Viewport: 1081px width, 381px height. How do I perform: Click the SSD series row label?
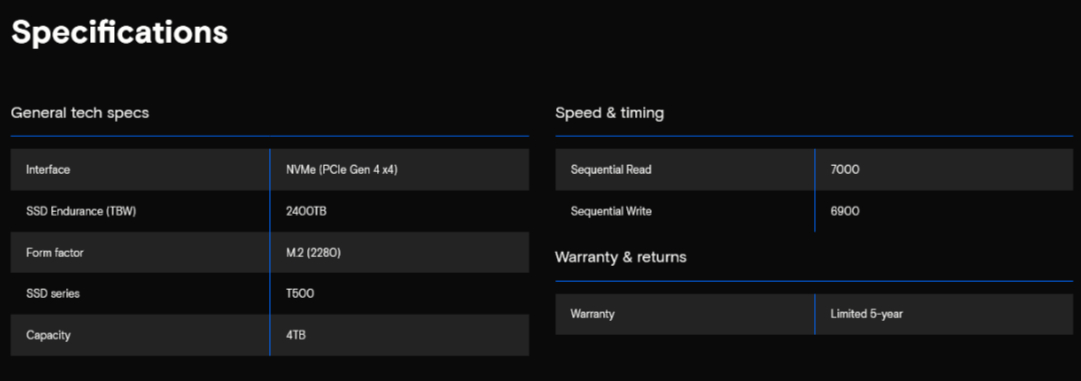point(52,294)
